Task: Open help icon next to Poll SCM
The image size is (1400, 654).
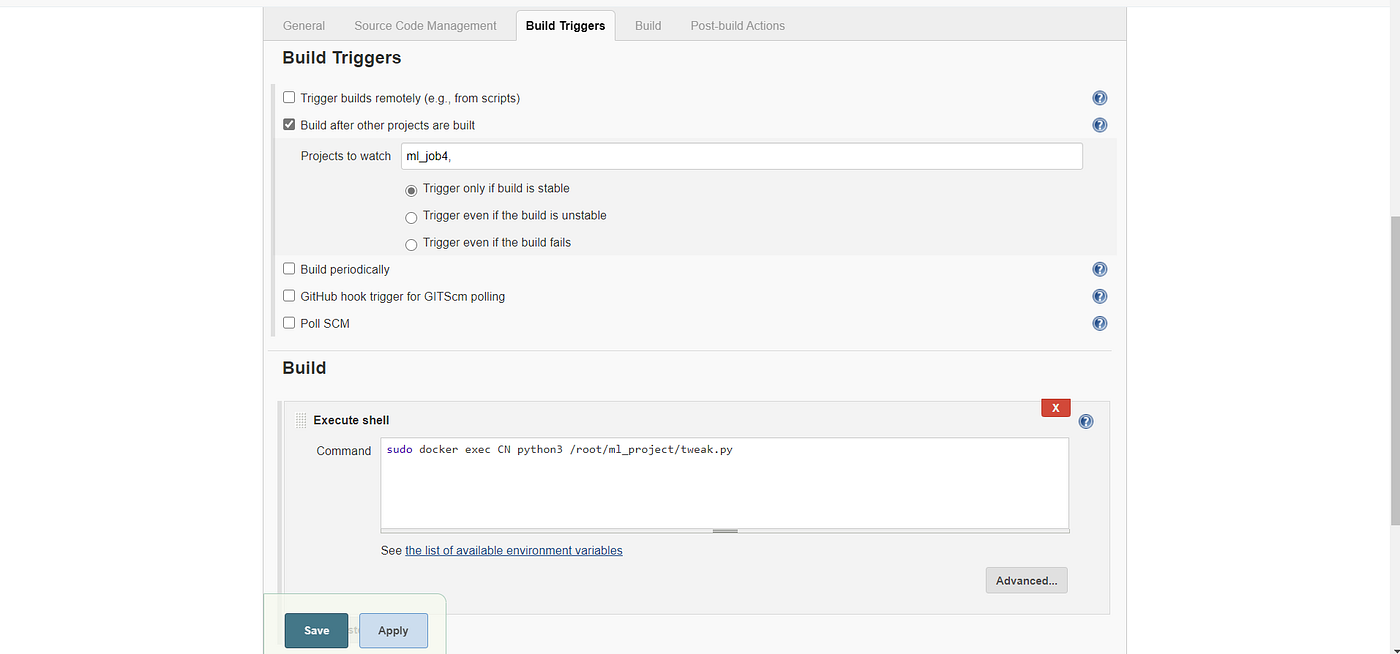Action: click(x=1099, y=323)
